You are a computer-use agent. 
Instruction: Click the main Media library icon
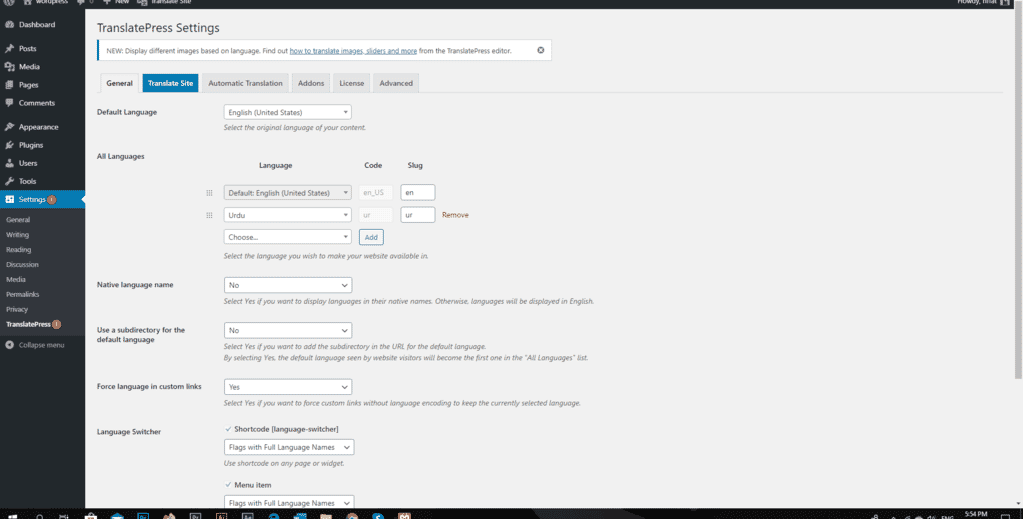(9, 67)
